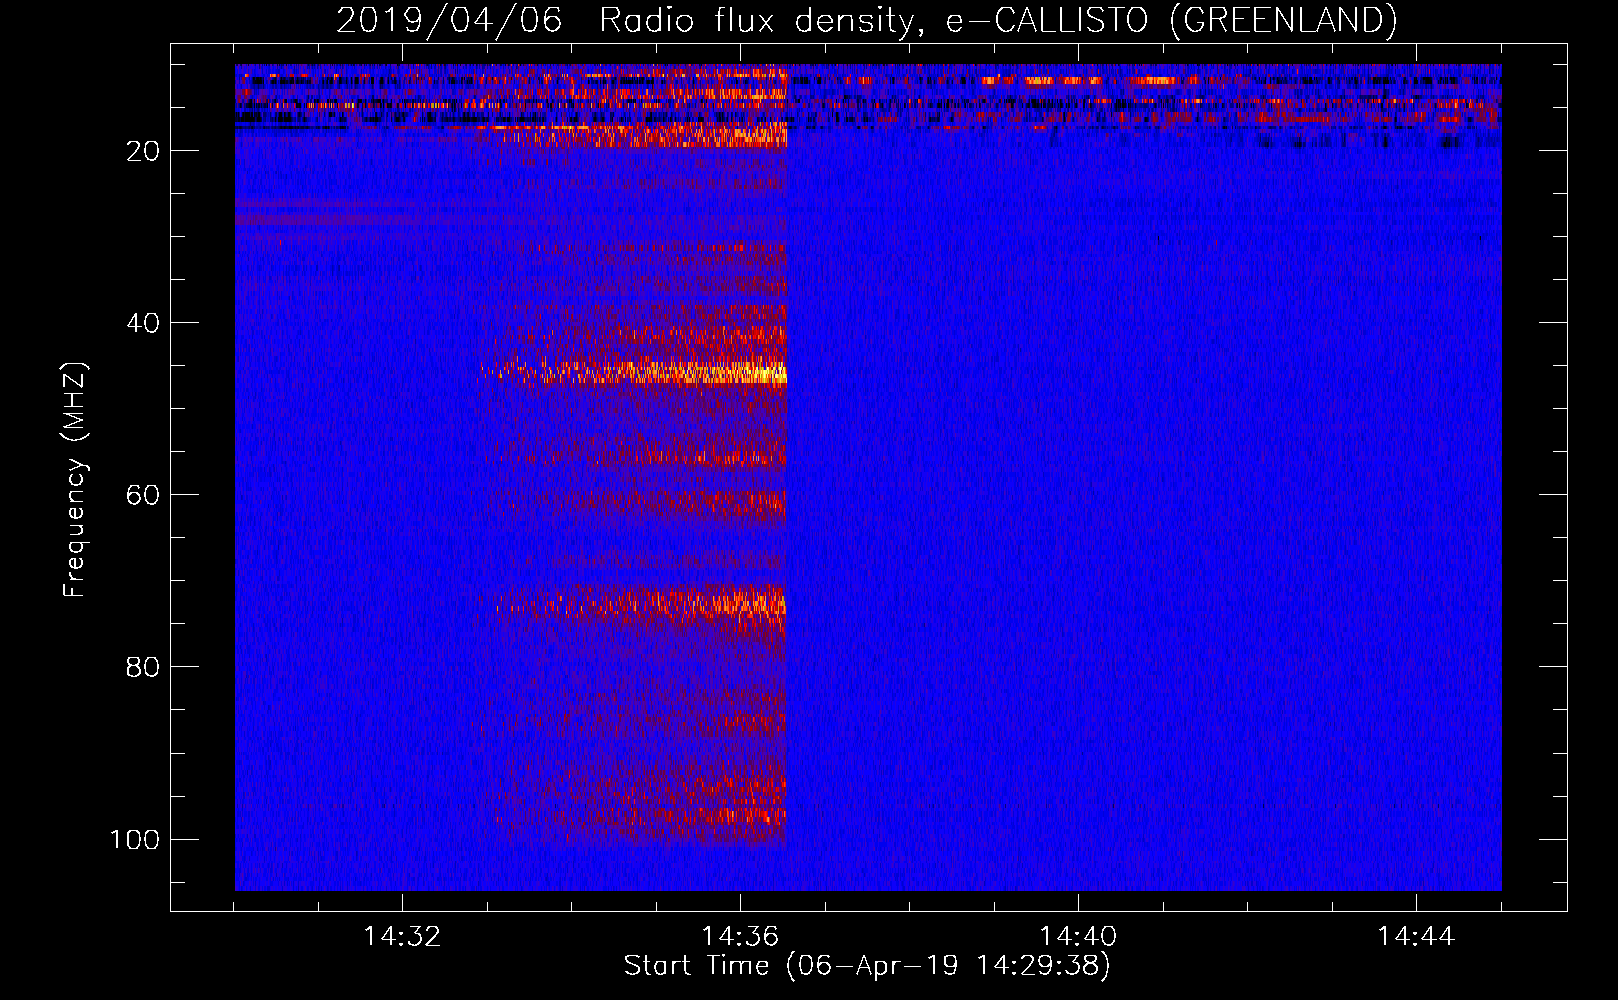1618x1000 pixels.
Task: Click the 100 frequency tick label
Action: pos(135,839)
